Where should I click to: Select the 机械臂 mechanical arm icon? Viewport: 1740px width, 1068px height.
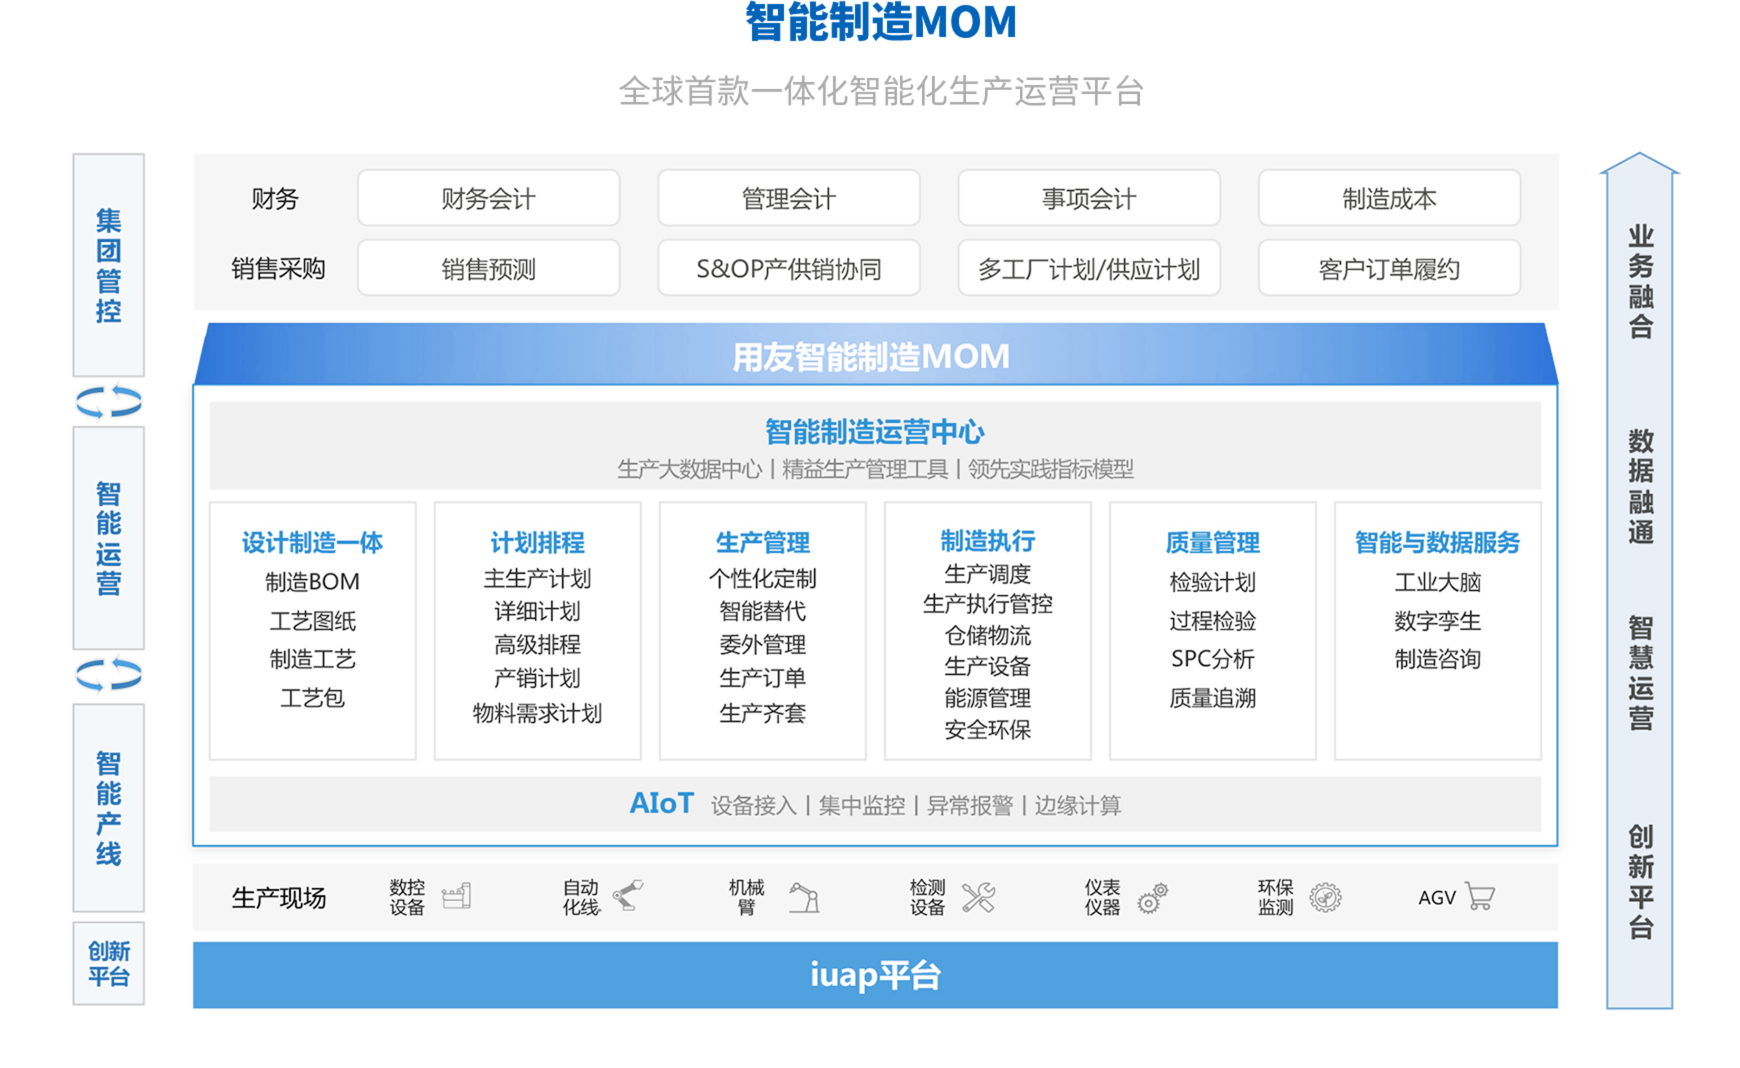click(x=806, y=897)
